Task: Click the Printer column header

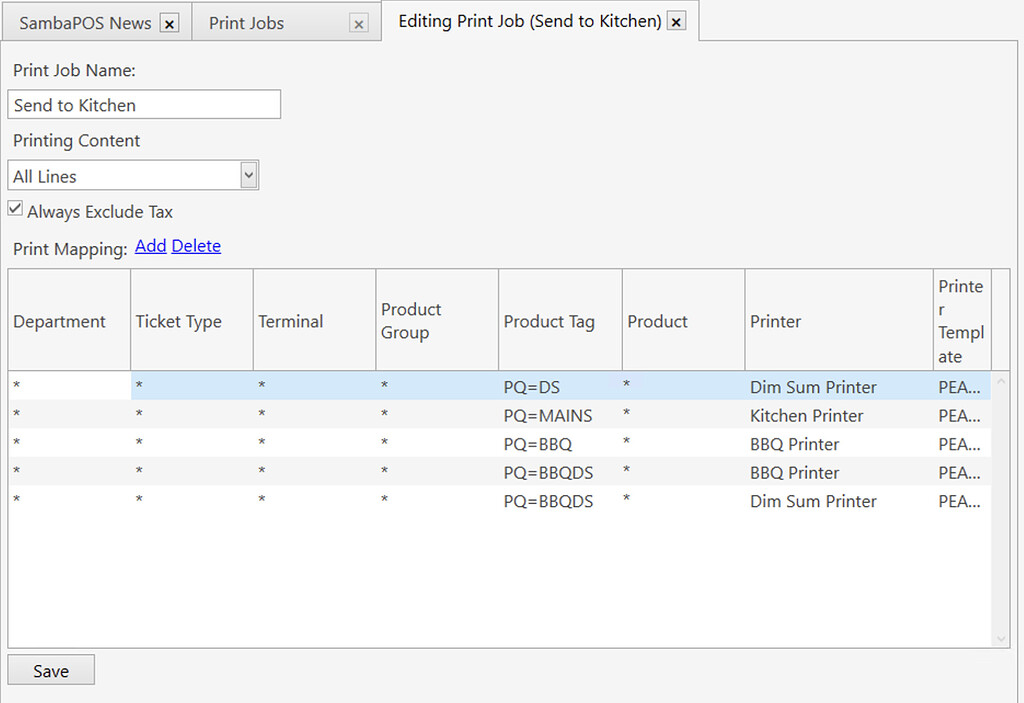Action: pyautogui.click(x=776, y=321)
